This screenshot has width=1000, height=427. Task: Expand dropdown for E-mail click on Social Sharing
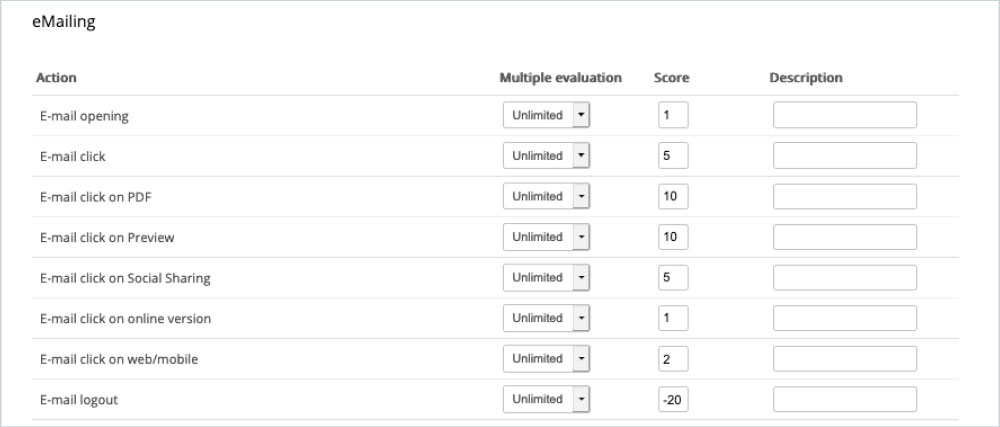coord(546,277)
